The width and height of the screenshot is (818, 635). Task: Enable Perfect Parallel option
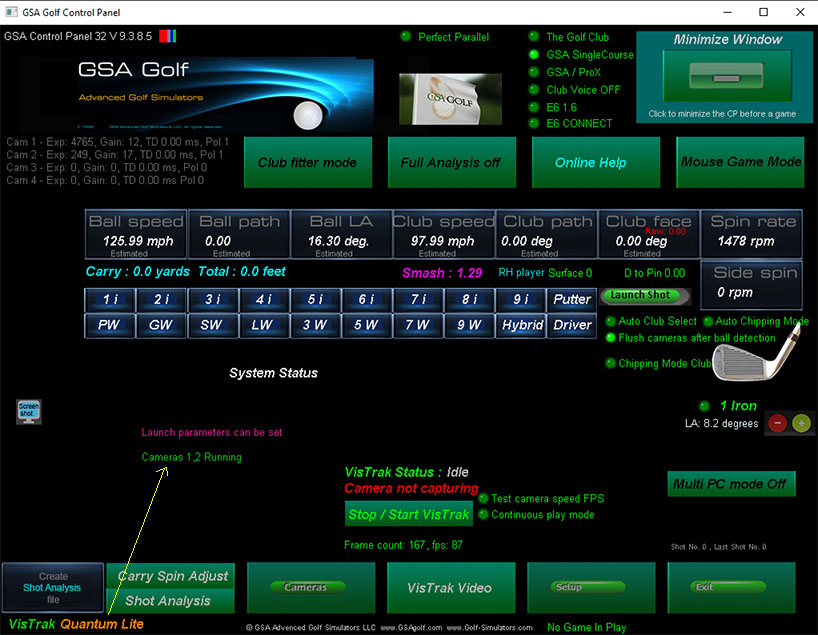click(x=406, y=37)
